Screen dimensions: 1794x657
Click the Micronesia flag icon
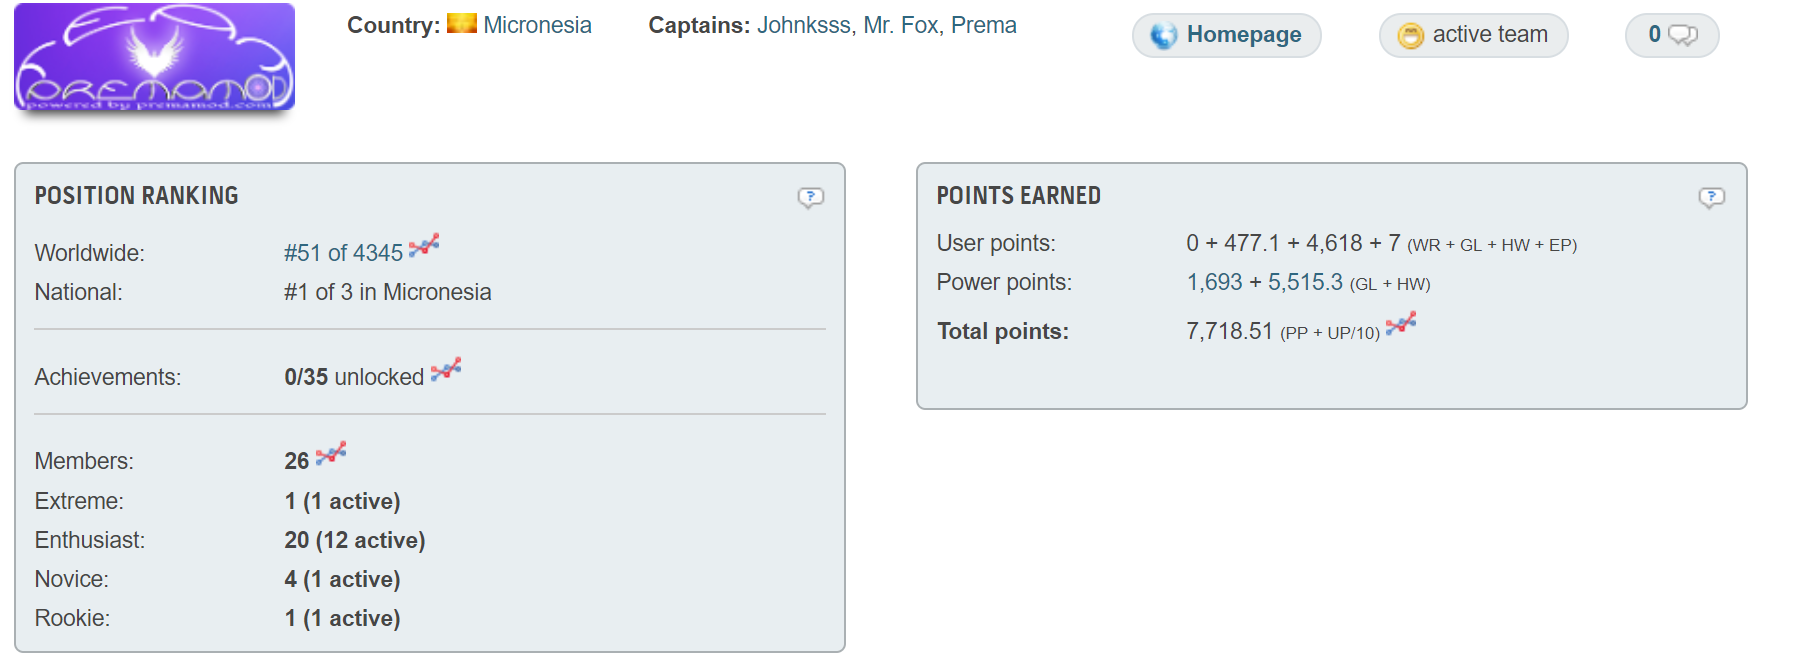click(x=461, y=24)
